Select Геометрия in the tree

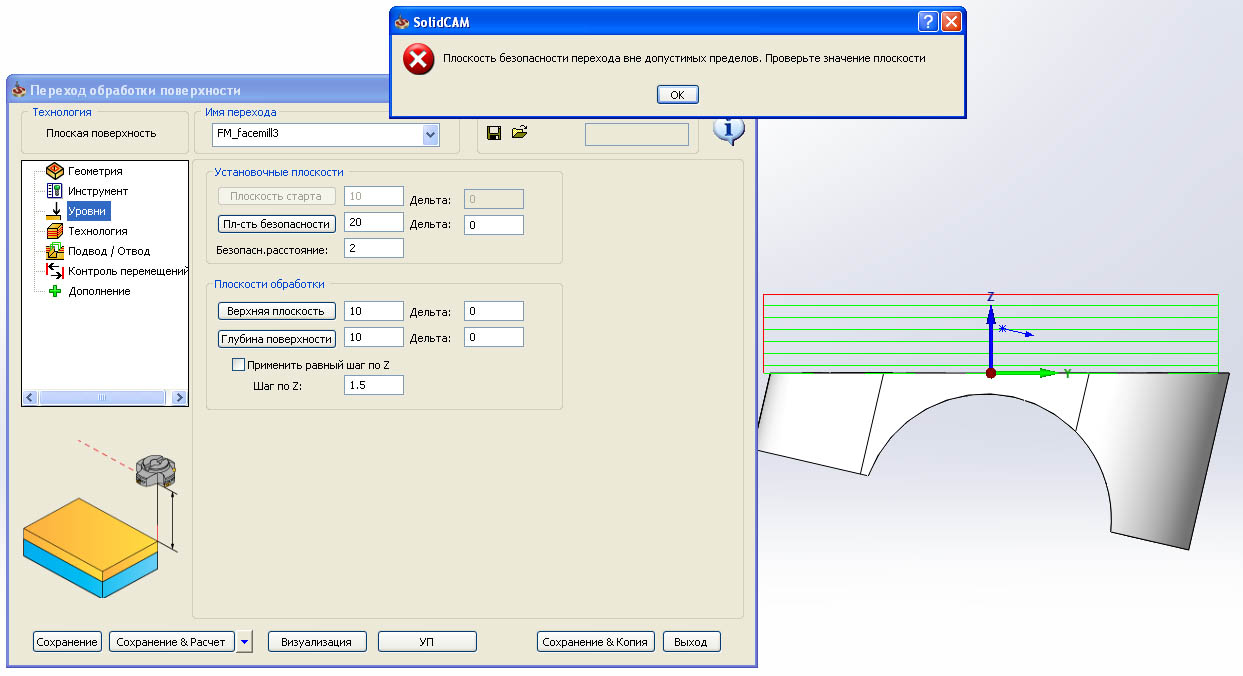click(x=95, y=171)
